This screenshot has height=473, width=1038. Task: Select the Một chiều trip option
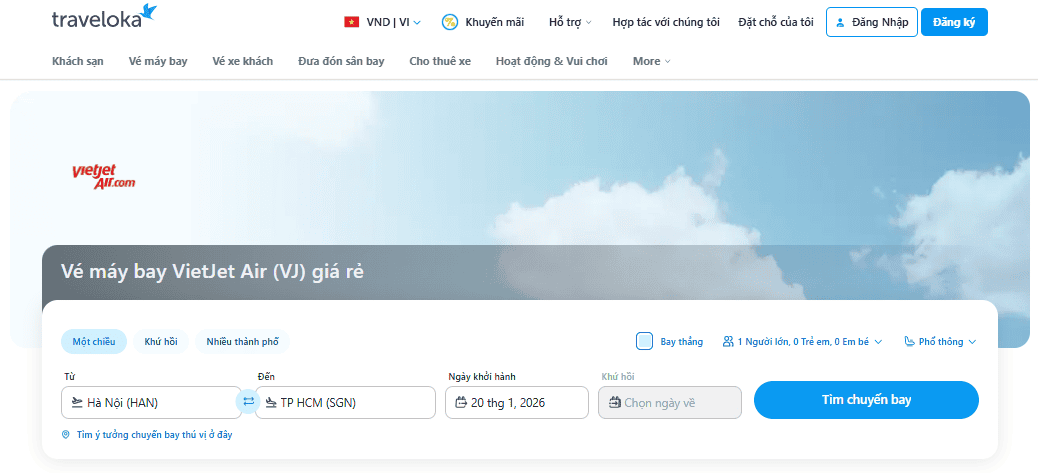tap(94, 342)
